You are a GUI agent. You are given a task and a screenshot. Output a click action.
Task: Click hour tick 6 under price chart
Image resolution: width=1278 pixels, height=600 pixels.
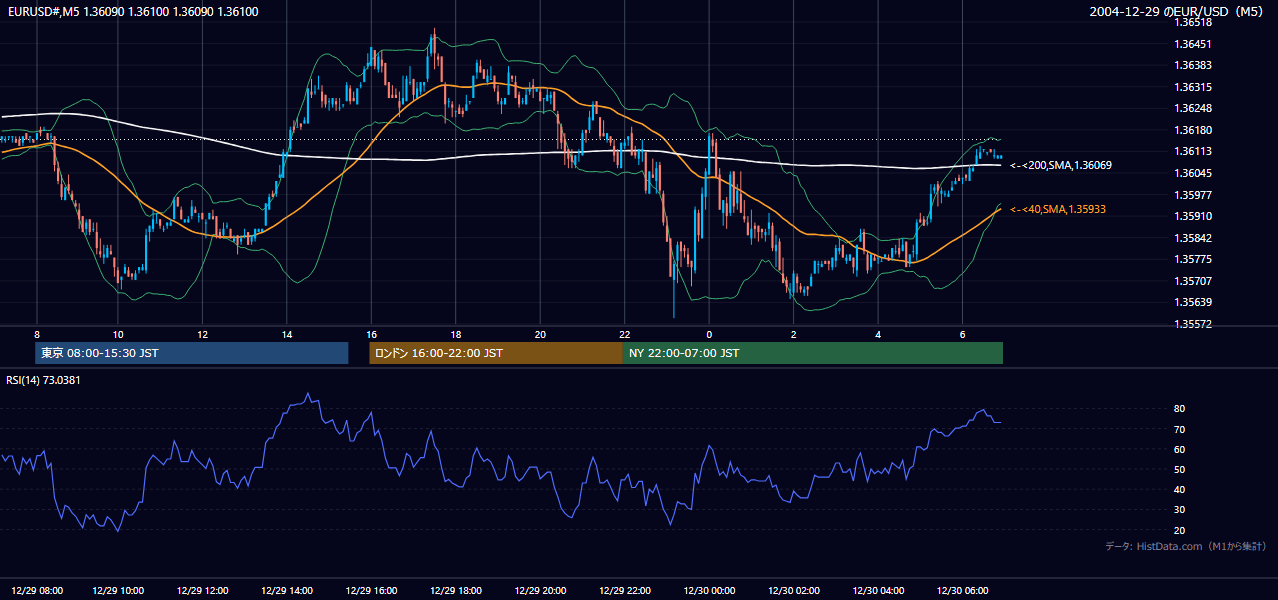point(962,334)
